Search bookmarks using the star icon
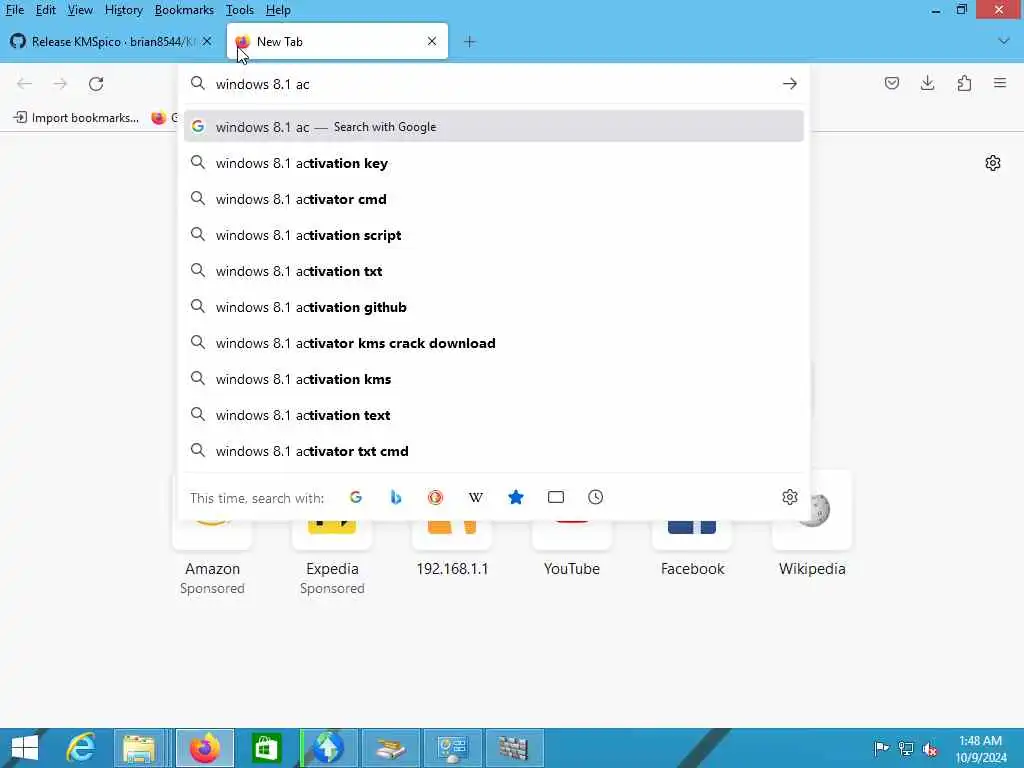The height and width of the screenshot is (768, 1024). tap(516, 498)
